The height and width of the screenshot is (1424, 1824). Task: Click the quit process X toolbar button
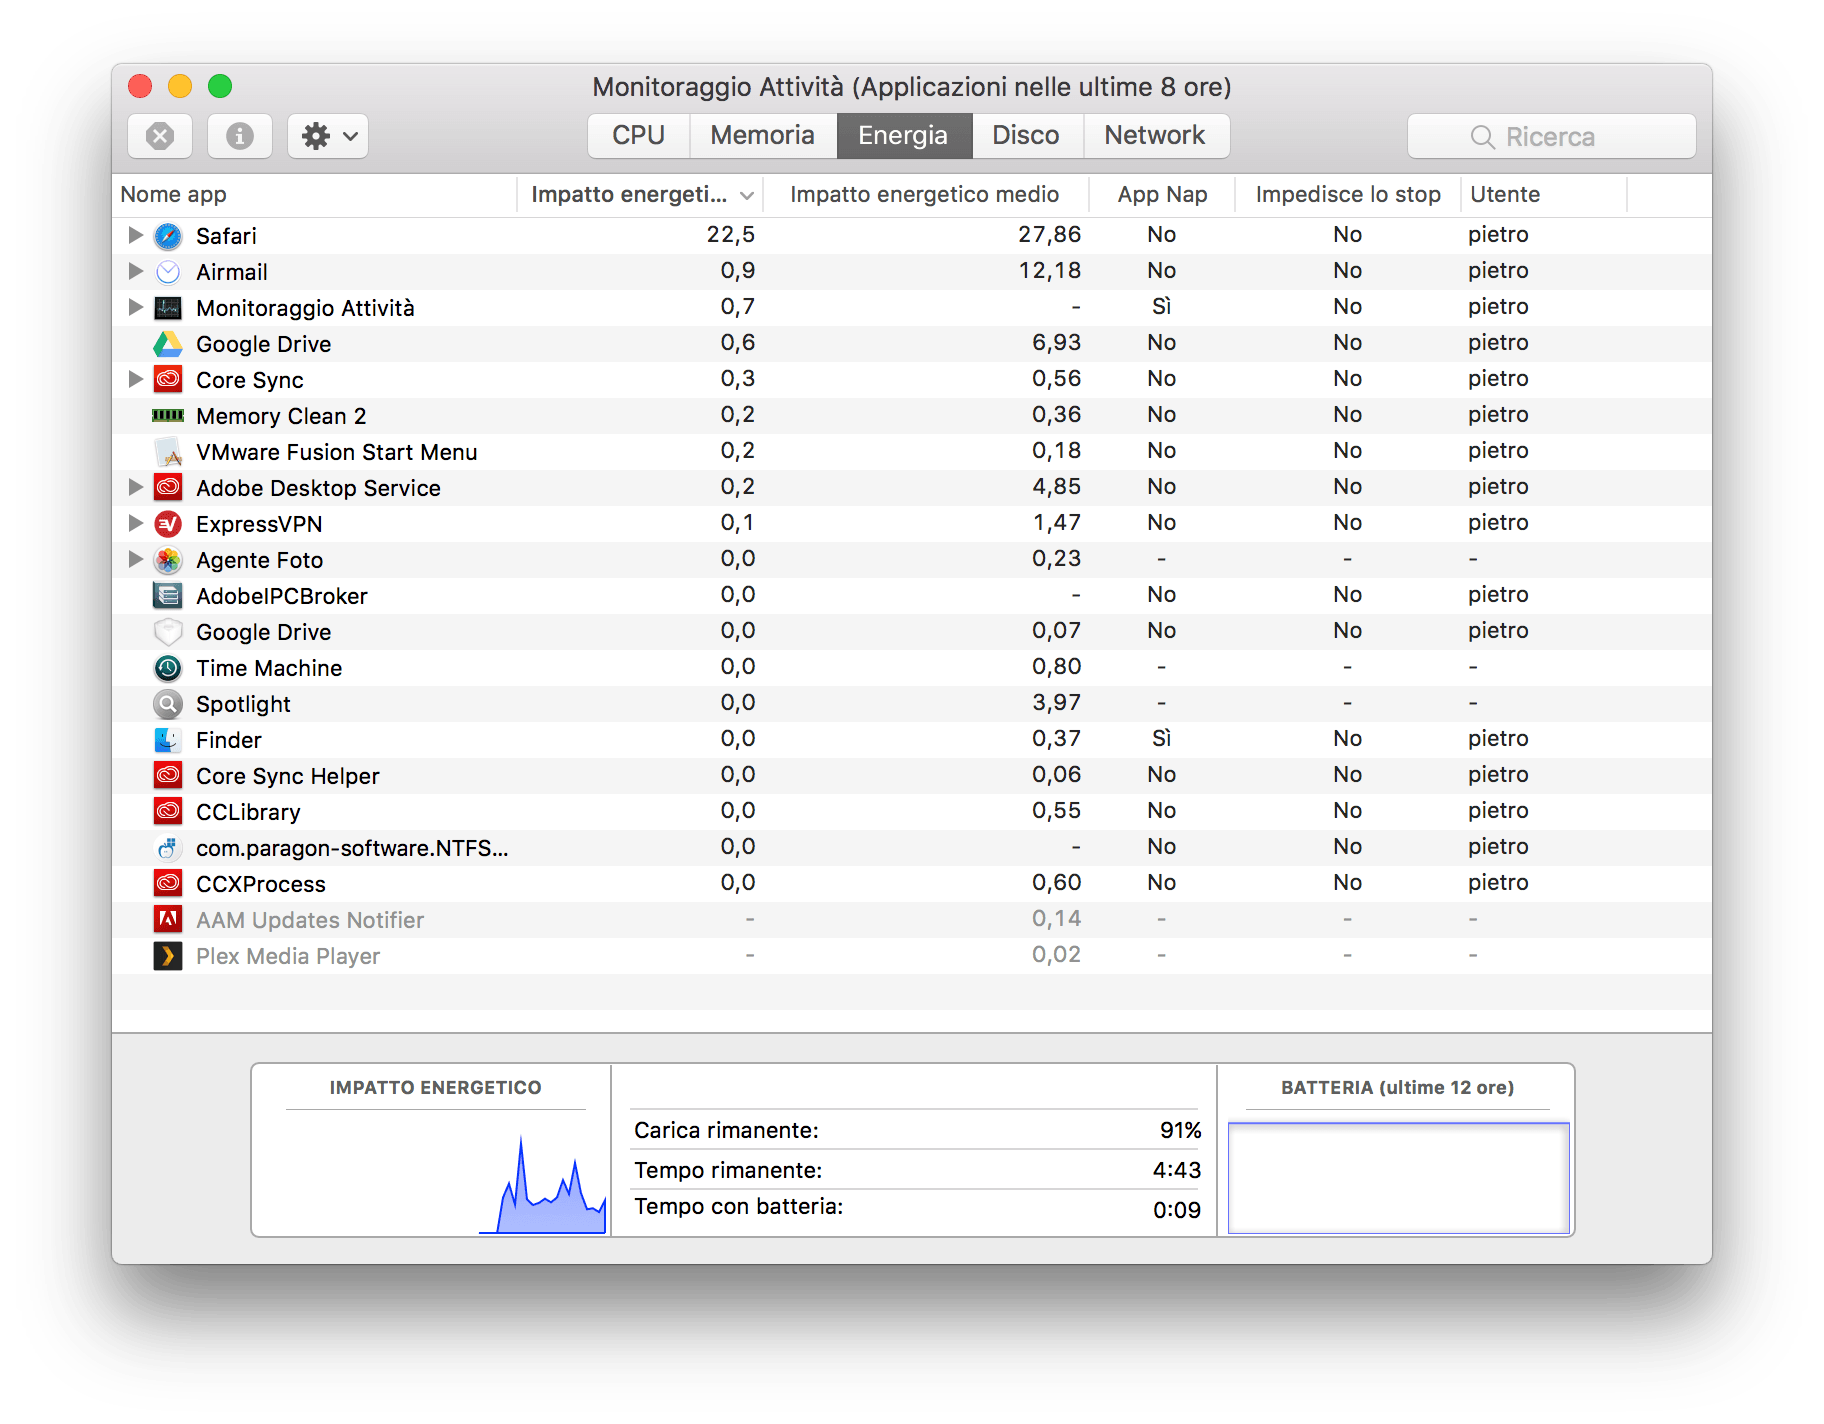click(x=160, y=136)
